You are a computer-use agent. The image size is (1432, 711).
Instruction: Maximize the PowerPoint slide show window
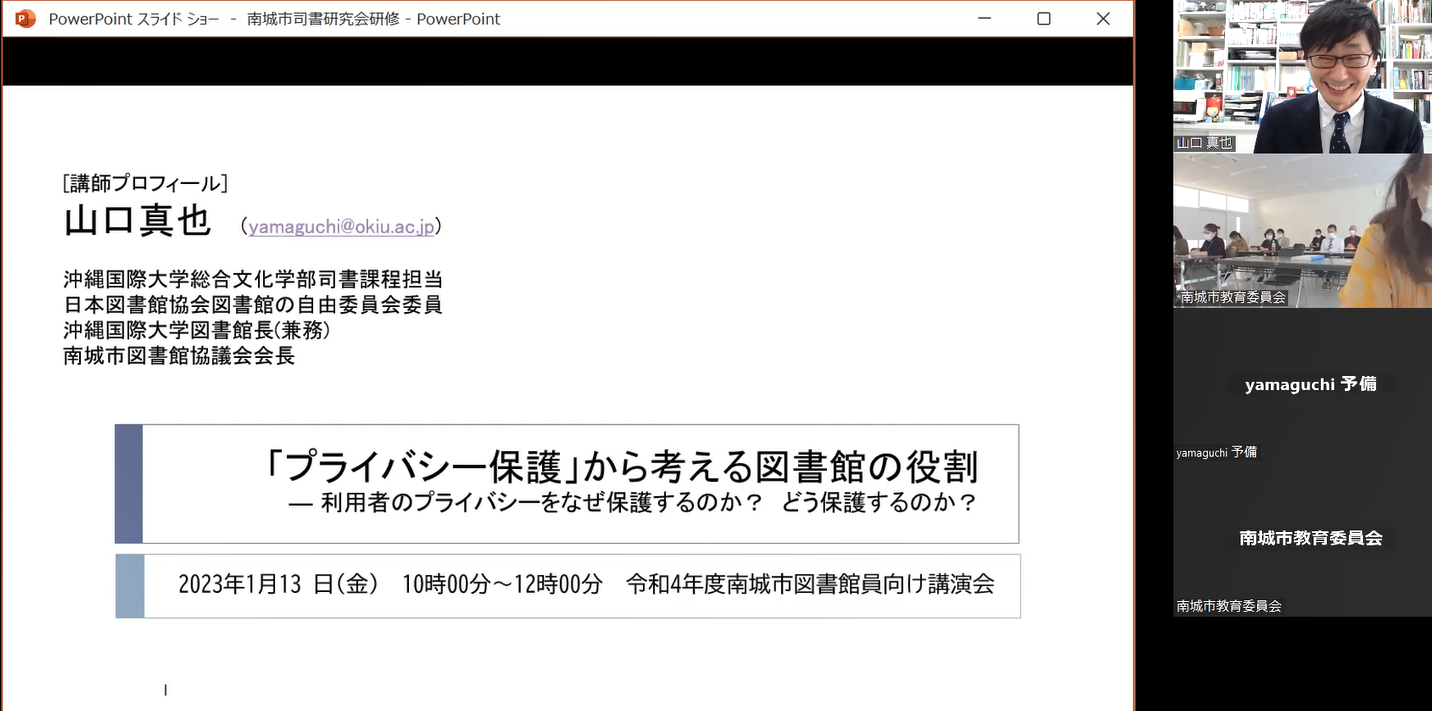coord(1044,19)
